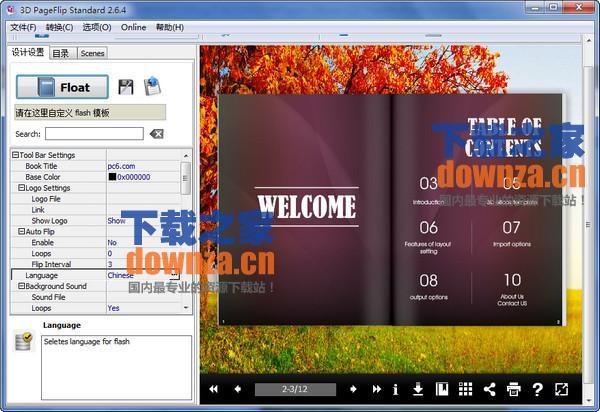Show page thumbnails grid icon
Image resolution: width=600 pixels, height=412 pixels.
click(465, 389)
